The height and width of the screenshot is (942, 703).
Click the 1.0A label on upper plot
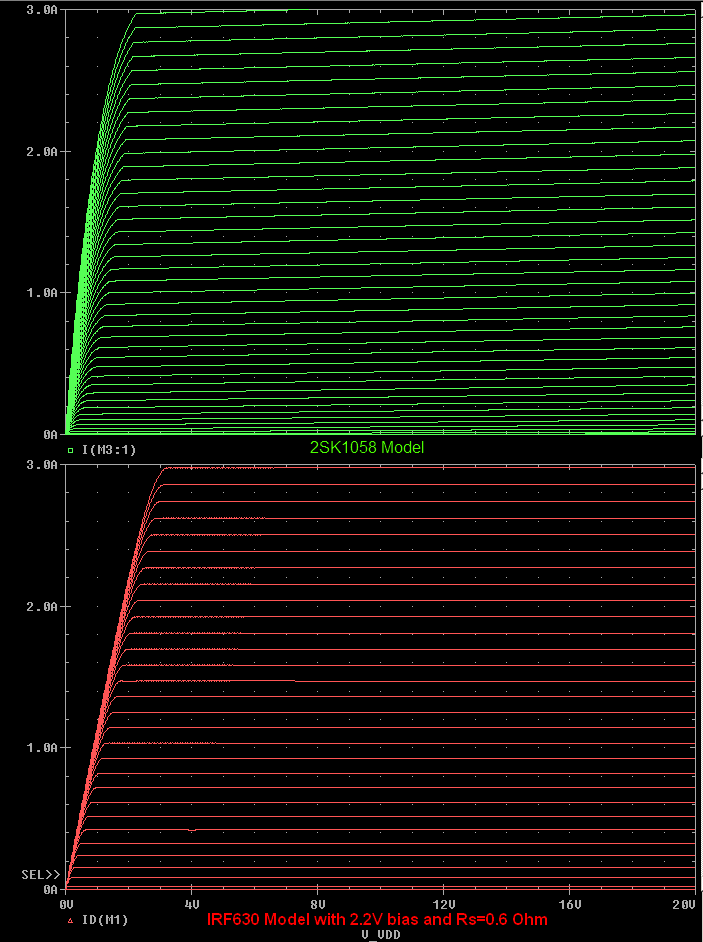pyautogui.click(x=41, y=293)
